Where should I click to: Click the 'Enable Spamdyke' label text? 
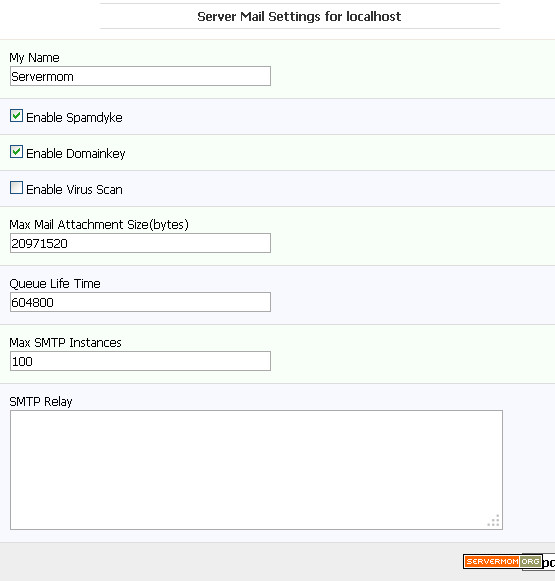(74, 117)
